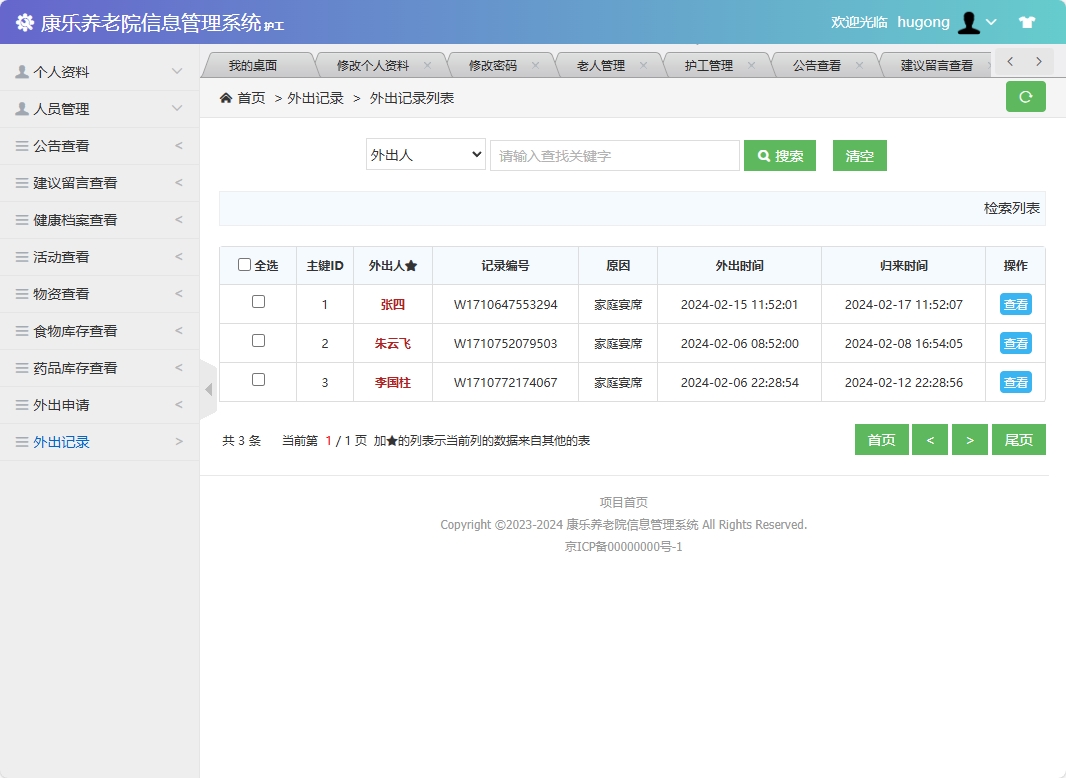Viewport: 1066px width, 778px height.
Task: Toggle the 全选 select-all checkbox
Action: click(x=245, y=264)
